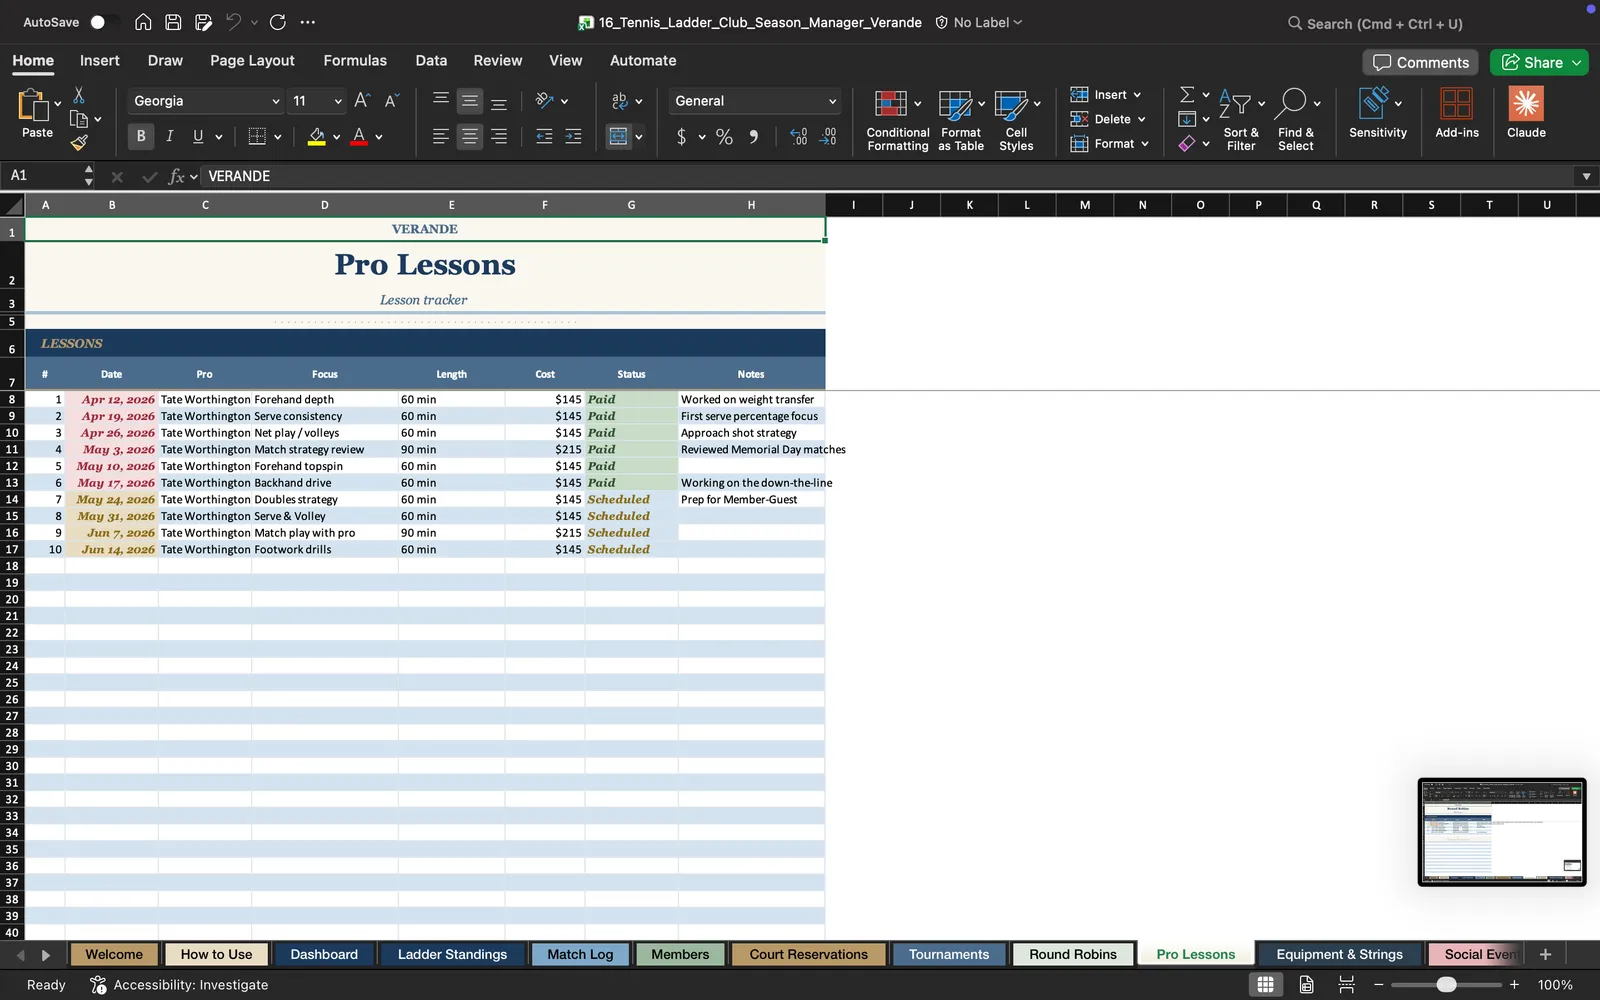Open the Format cells menu
The width and height of the screenshot is (1600, 1000).
[1109, 144]
